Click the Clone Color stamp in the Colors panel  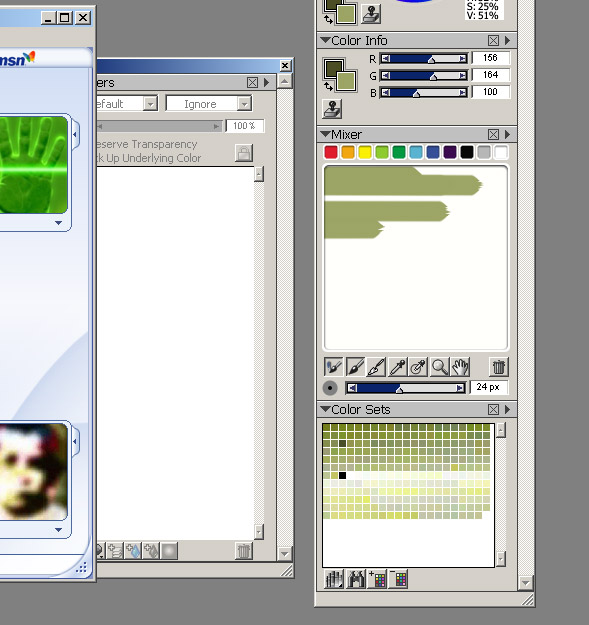point(371,14)
